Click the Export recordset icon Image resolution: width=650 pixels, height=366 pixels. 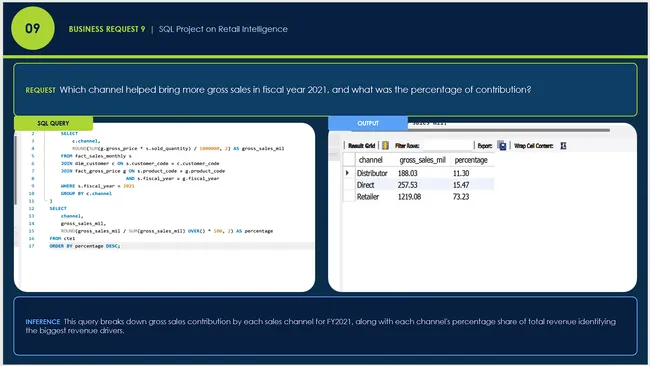(502, 145)
